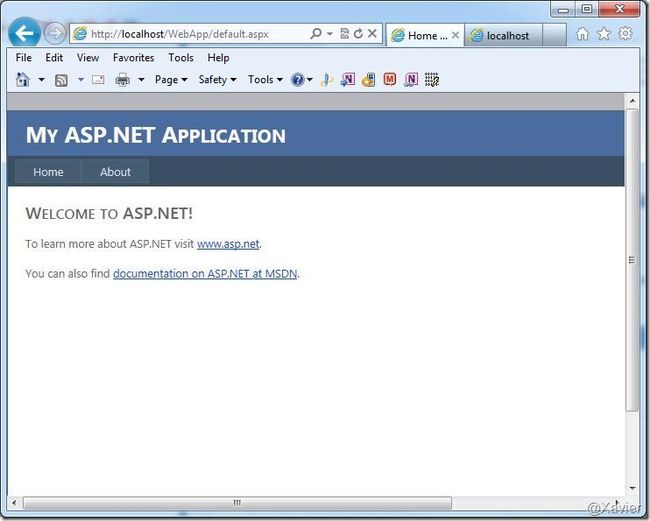The height and width of the screenshot is (521, 650).
Task: Open favorites with the star icon
Action: pos(604,34)
